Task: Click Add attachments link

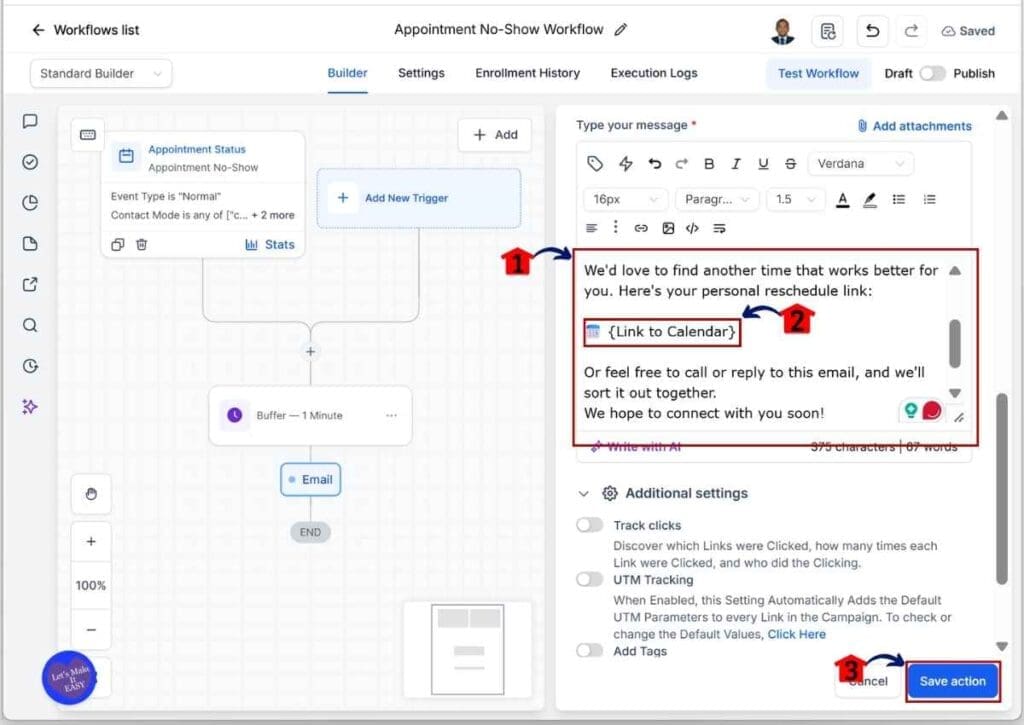Action: pyautogui.click(x=915, y=126)
